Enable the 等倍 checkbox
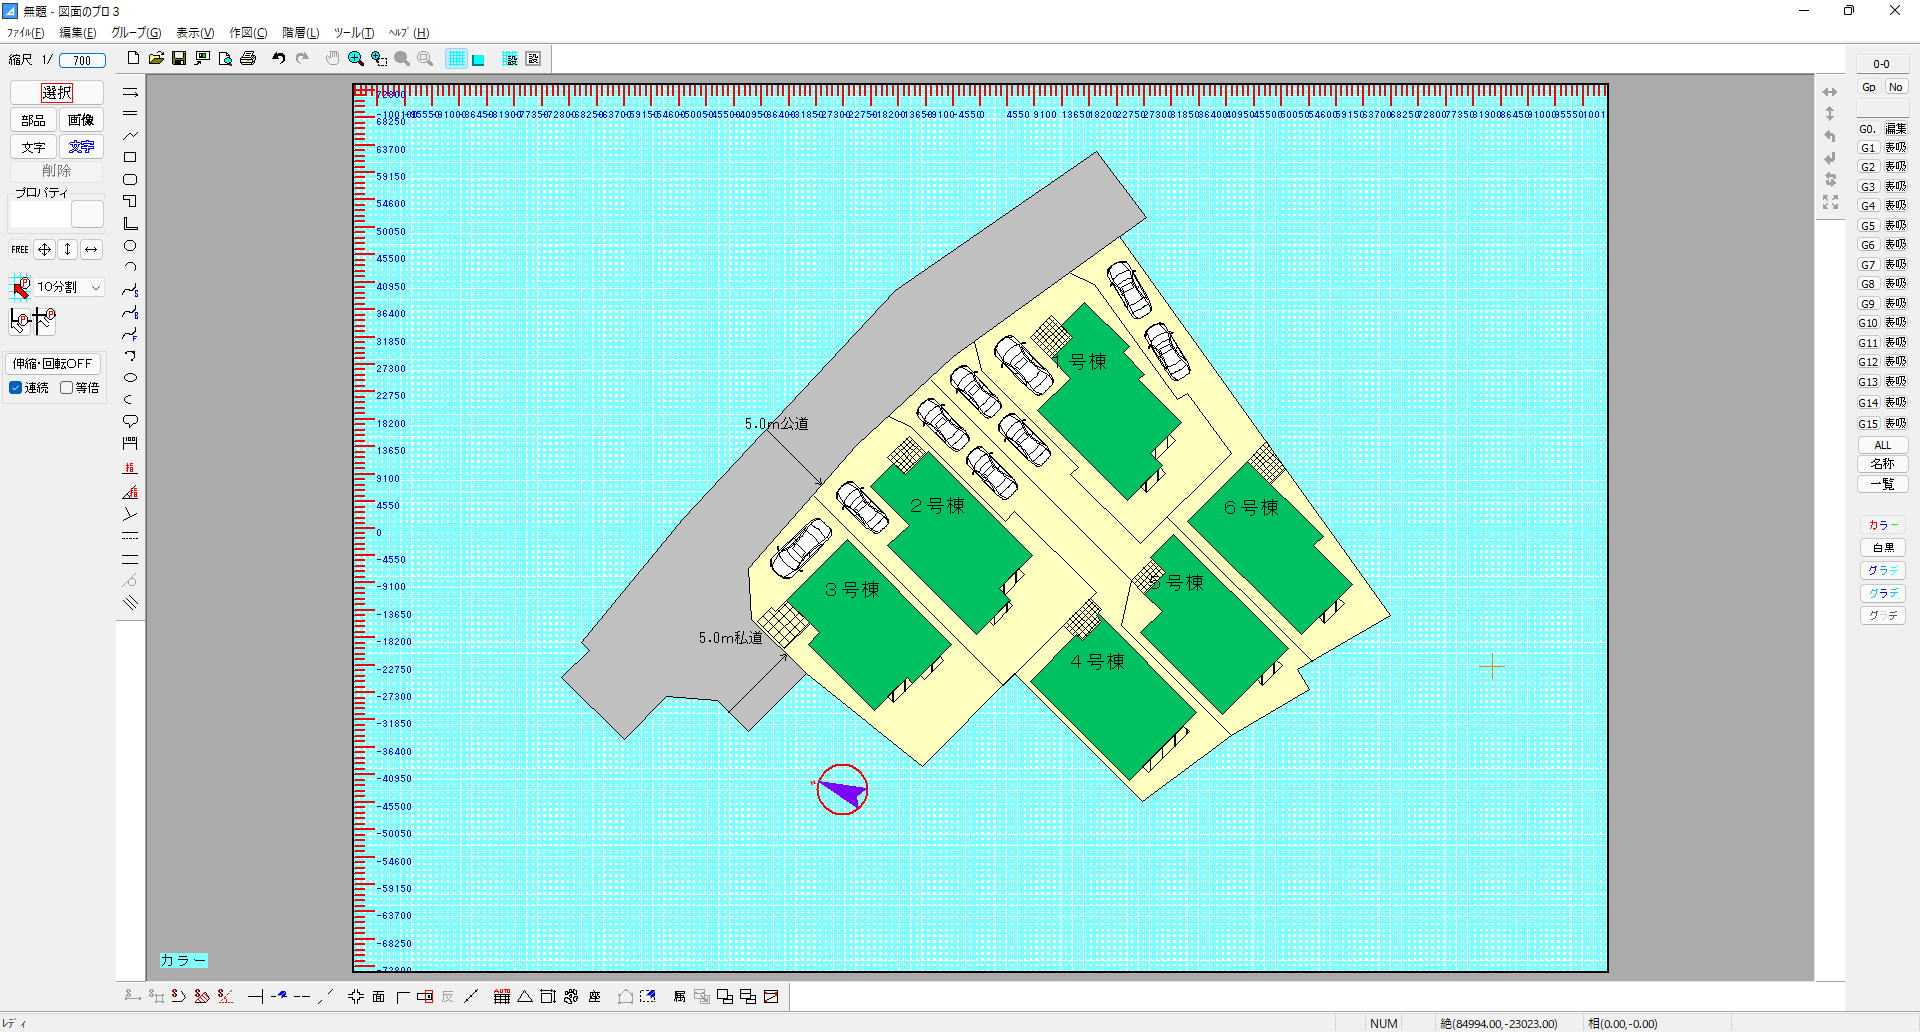 click(67, 388)
